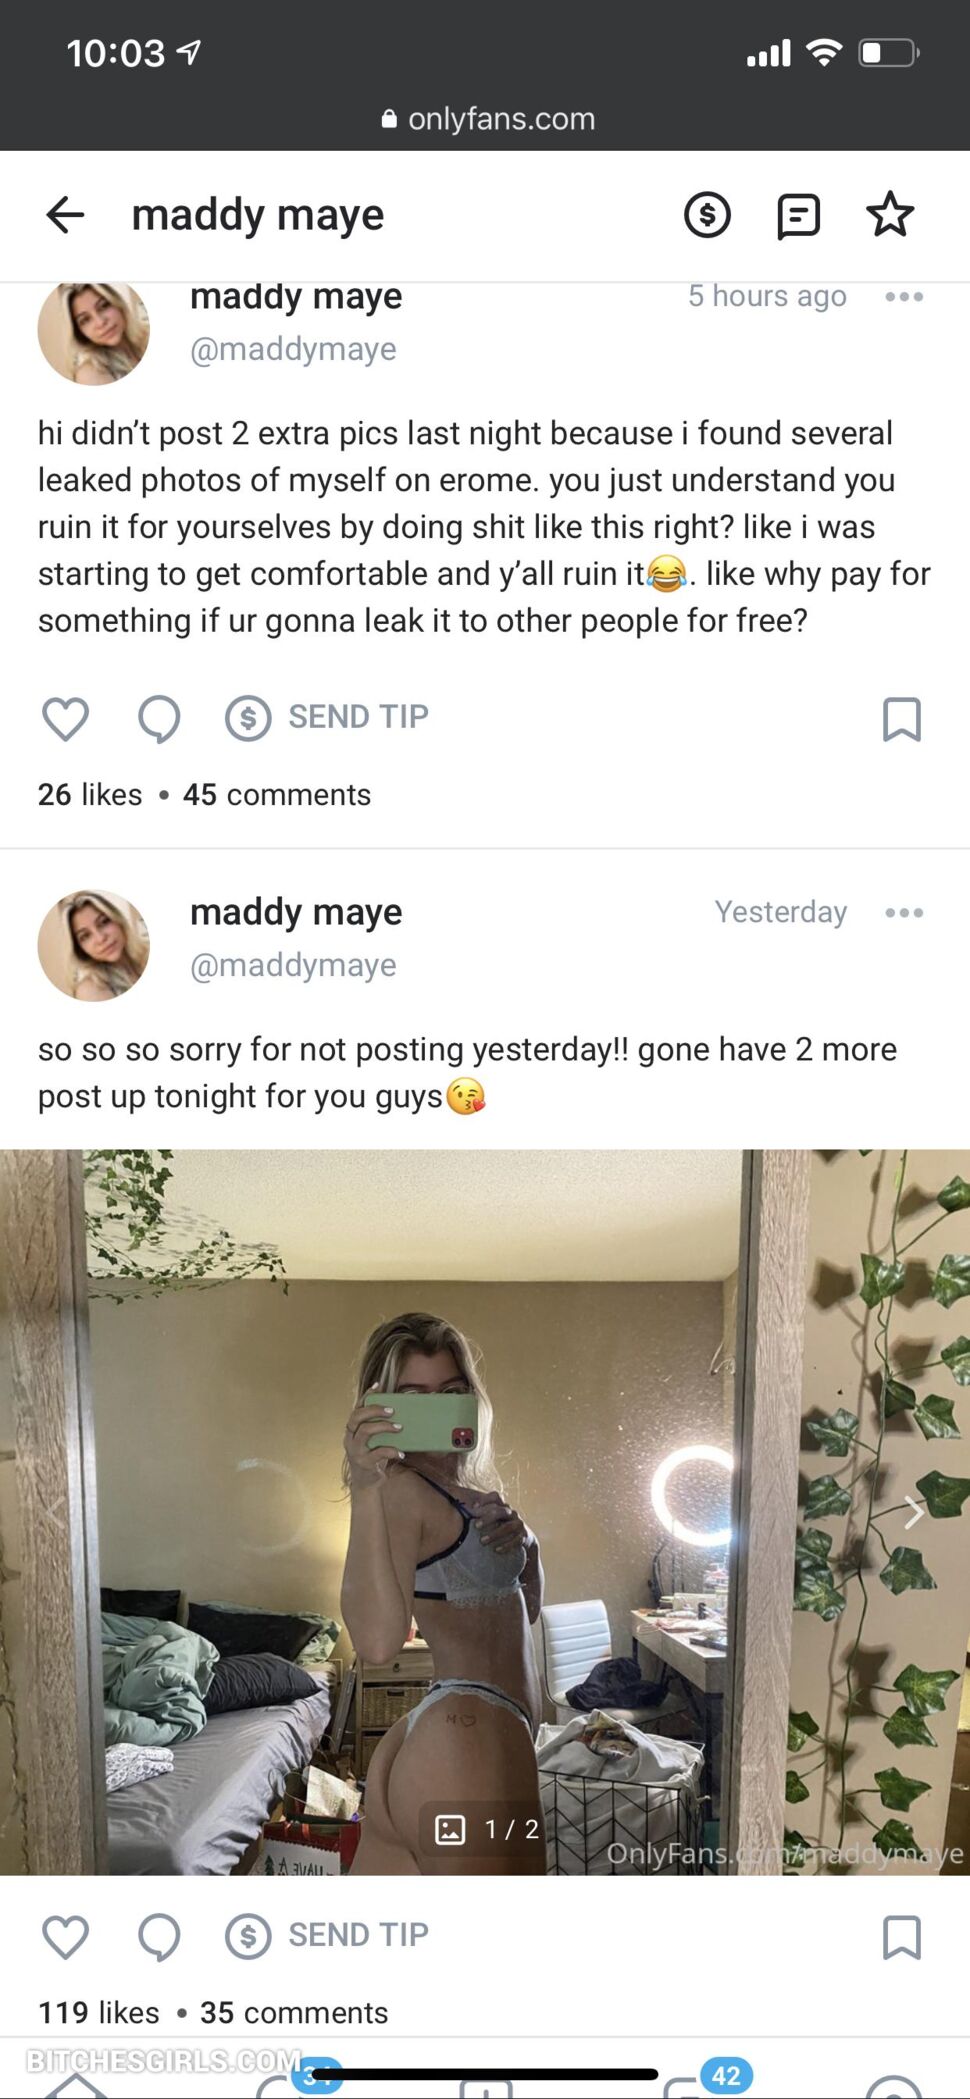Open the dollar tip icon in header
Image resolution: width=970 pixels, height=2099 pixels.
[707, 215]
